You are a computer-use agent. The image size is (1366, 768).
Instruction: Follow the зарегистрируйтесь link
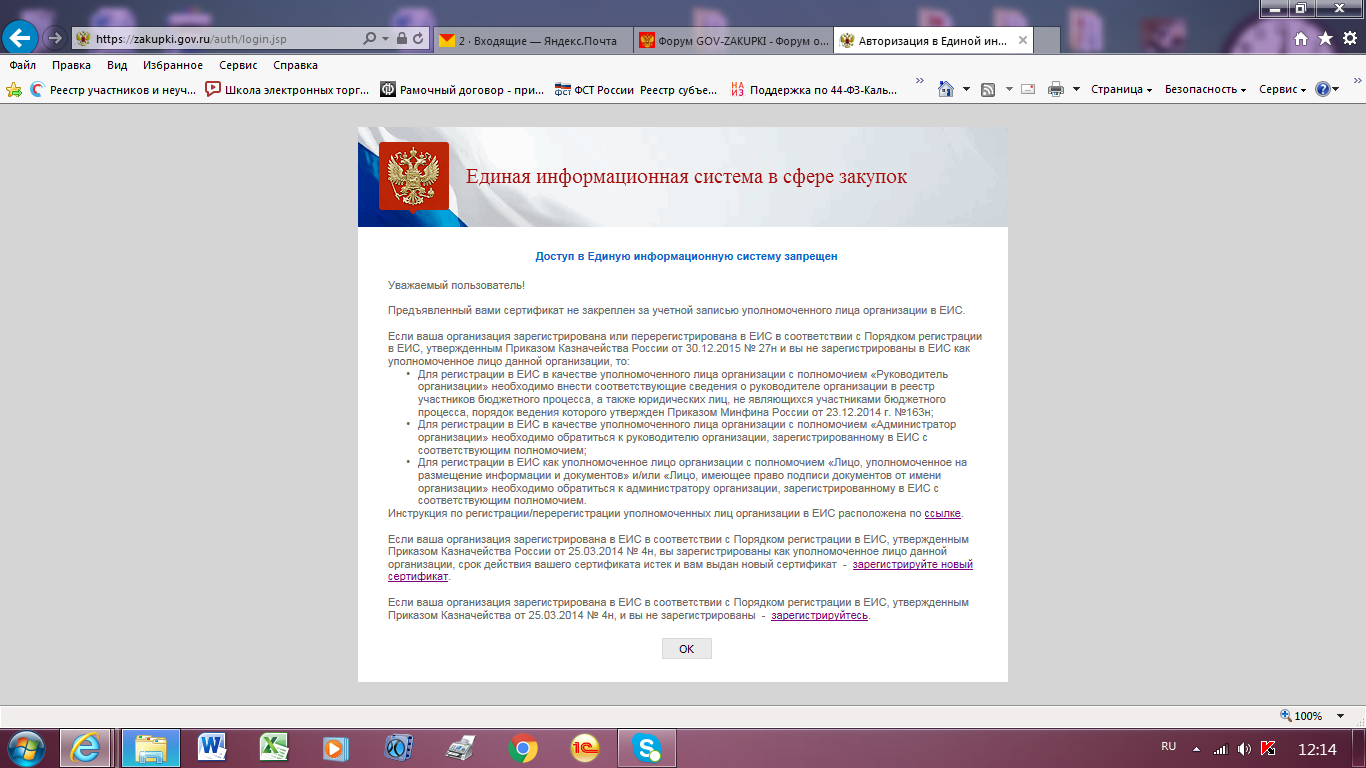819,616
